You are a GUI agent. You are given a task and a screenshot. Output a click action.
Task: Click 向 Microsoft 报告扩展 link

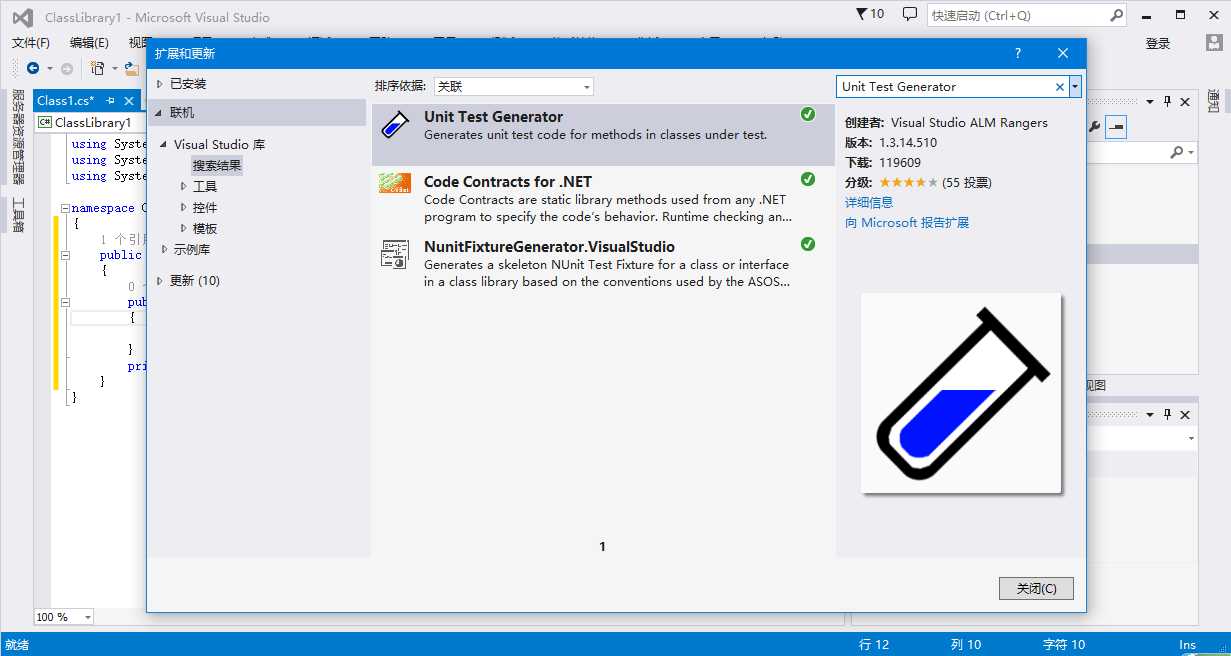click(907, 222)
